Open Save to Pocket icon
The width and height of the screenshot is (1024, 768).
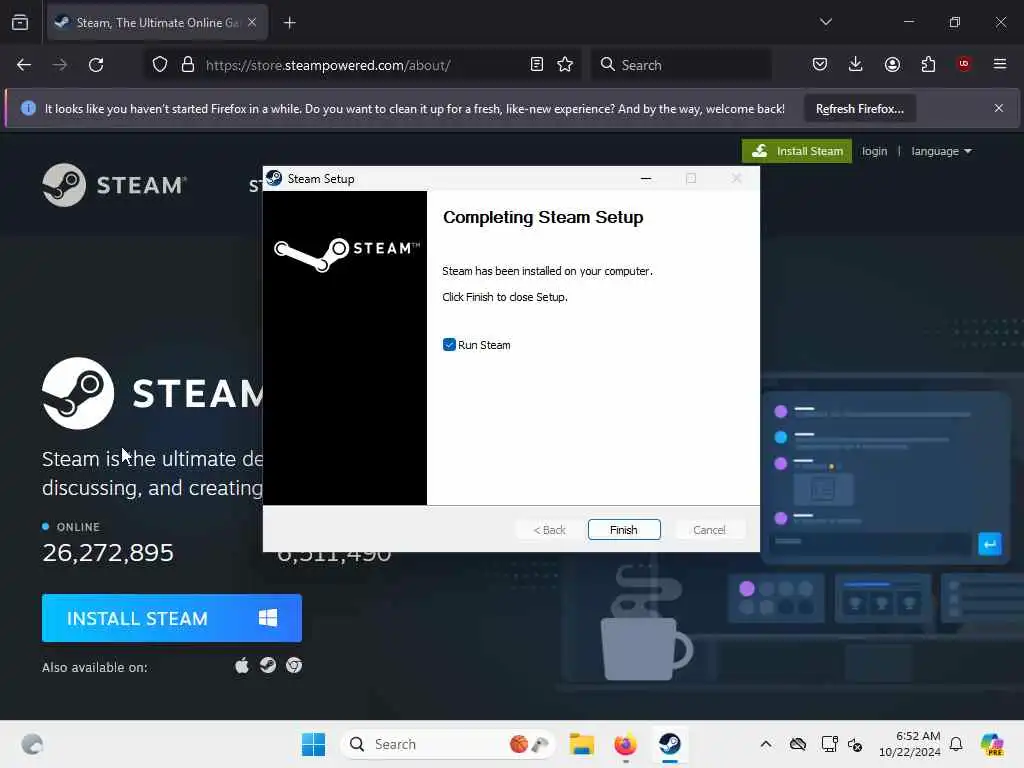[x=820, y=64]
